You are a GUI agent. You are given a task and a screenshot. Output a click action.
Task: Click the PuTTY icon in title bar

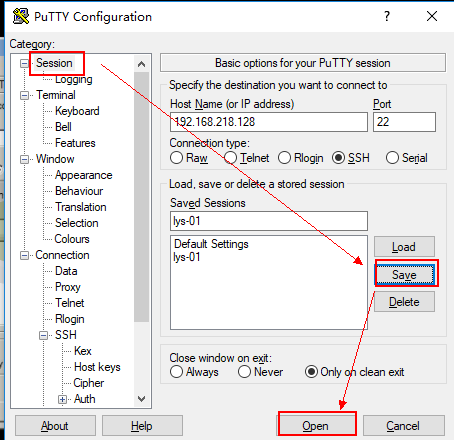(x=21, y=16)
